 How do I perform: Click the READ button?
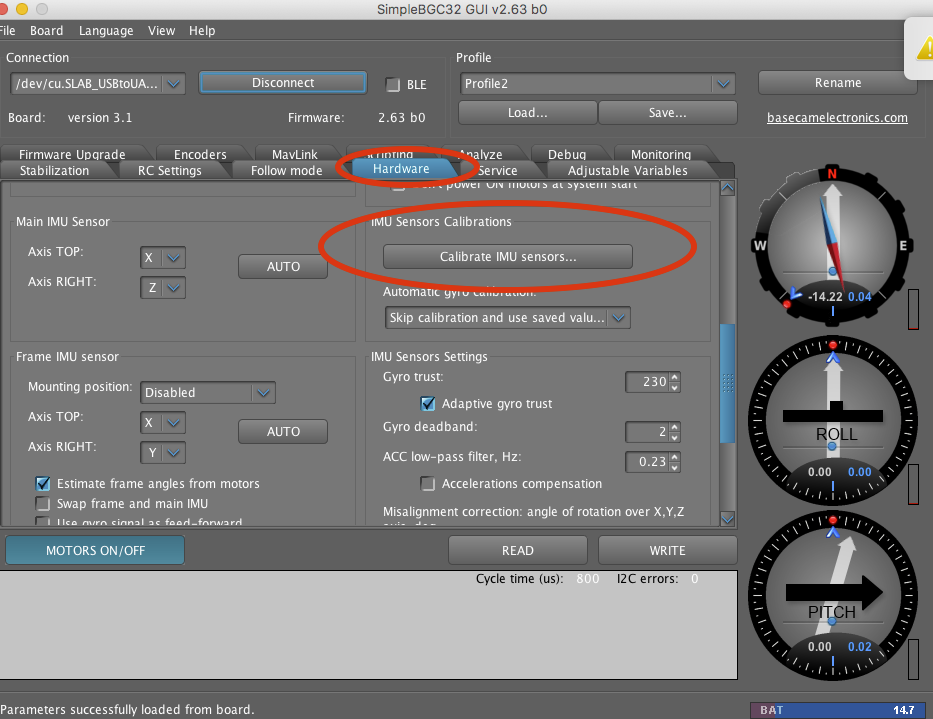pyautogui.click(x=518, y=551)
